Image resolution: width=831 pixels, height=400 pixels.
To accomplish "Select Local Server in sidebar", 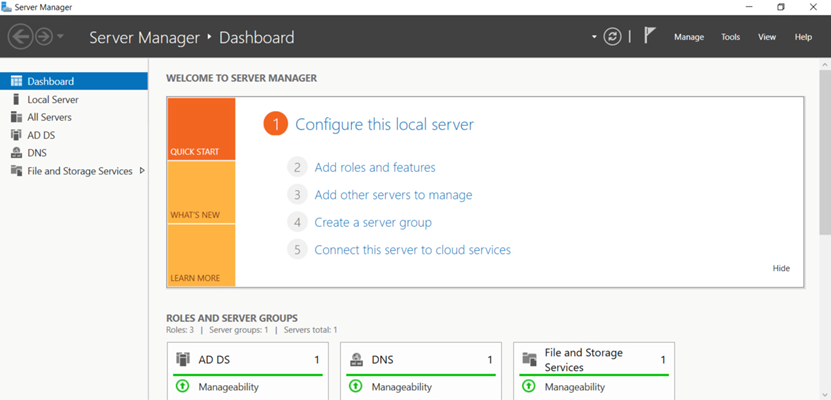I will (x=52, y=99).
